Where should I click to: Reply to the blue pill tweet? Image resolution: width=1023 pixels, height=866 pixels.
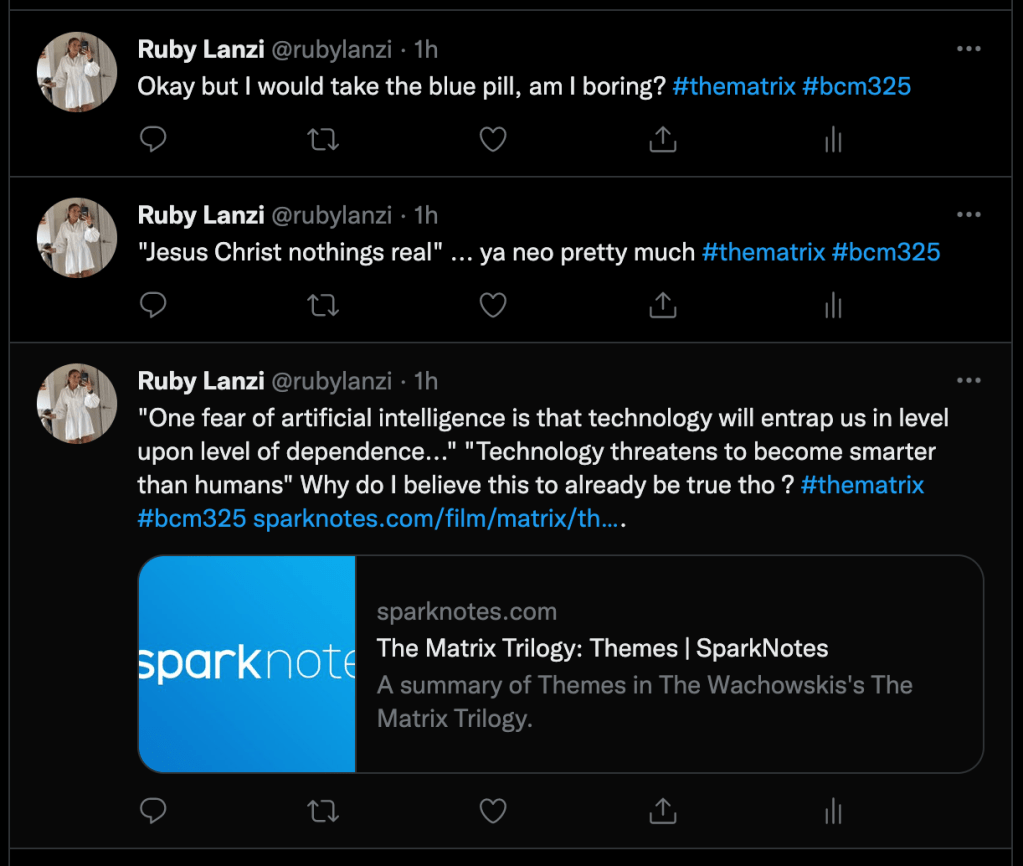coord(153,140)
